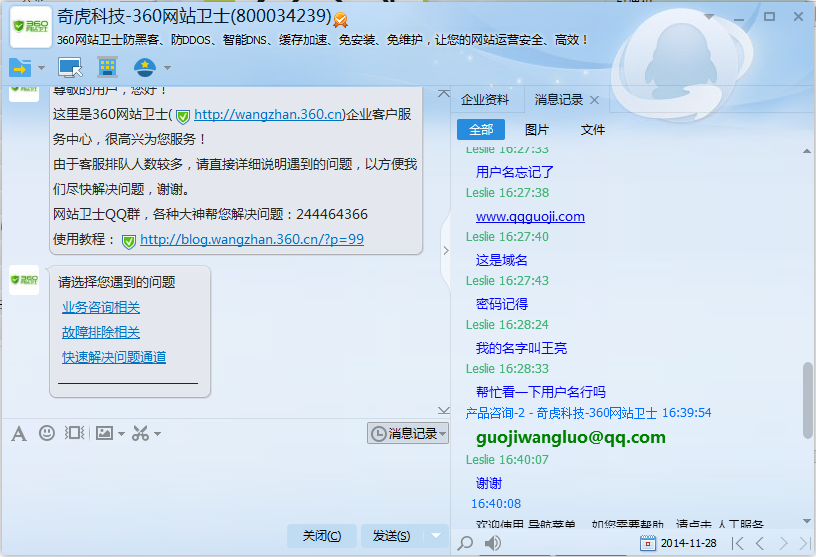
Task: Click the file transfer folder icon
Action: (20, 68)
